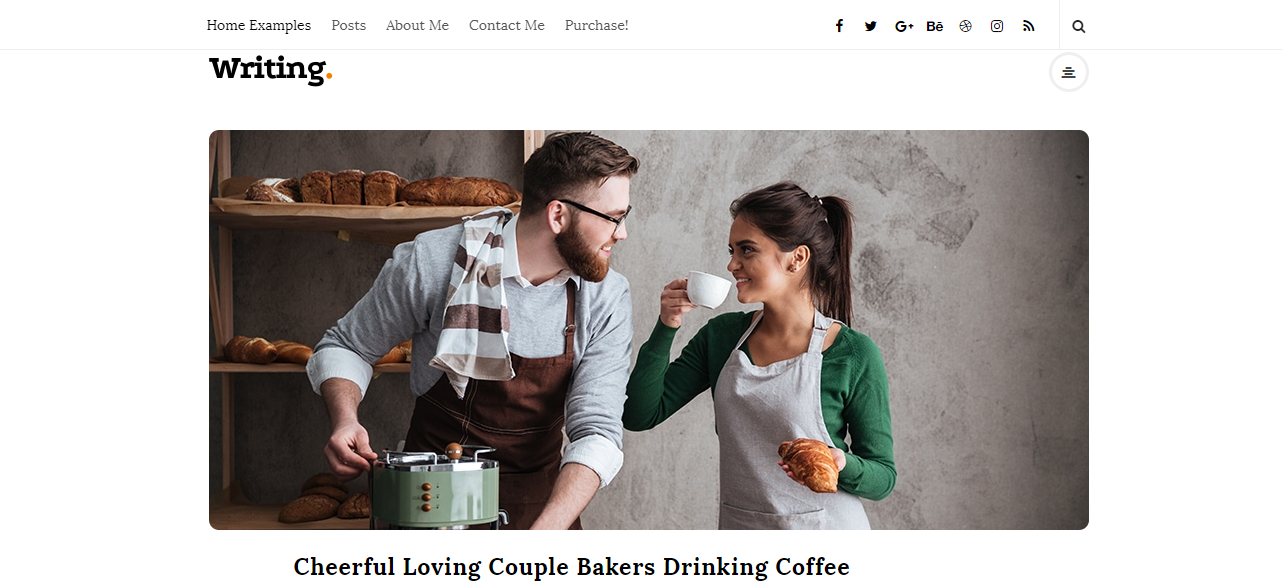Toggle the round sidebar menu button
Screen dimensions: 1282x581
point(1068,72)
